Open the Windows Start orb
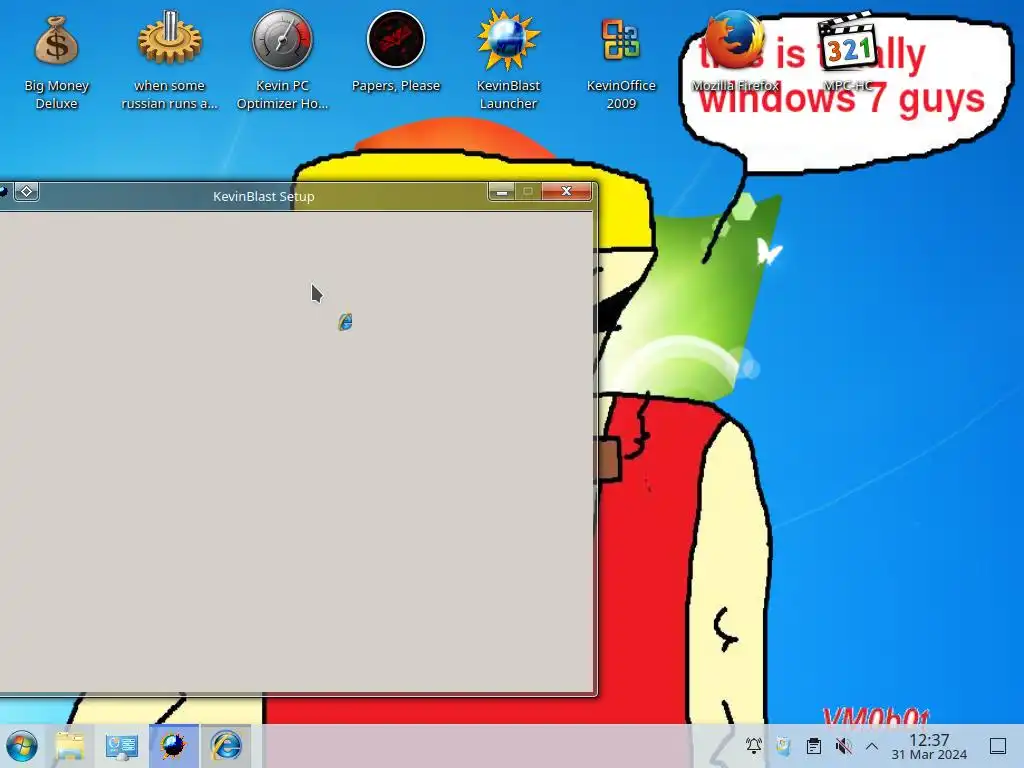 click(22, 746)
